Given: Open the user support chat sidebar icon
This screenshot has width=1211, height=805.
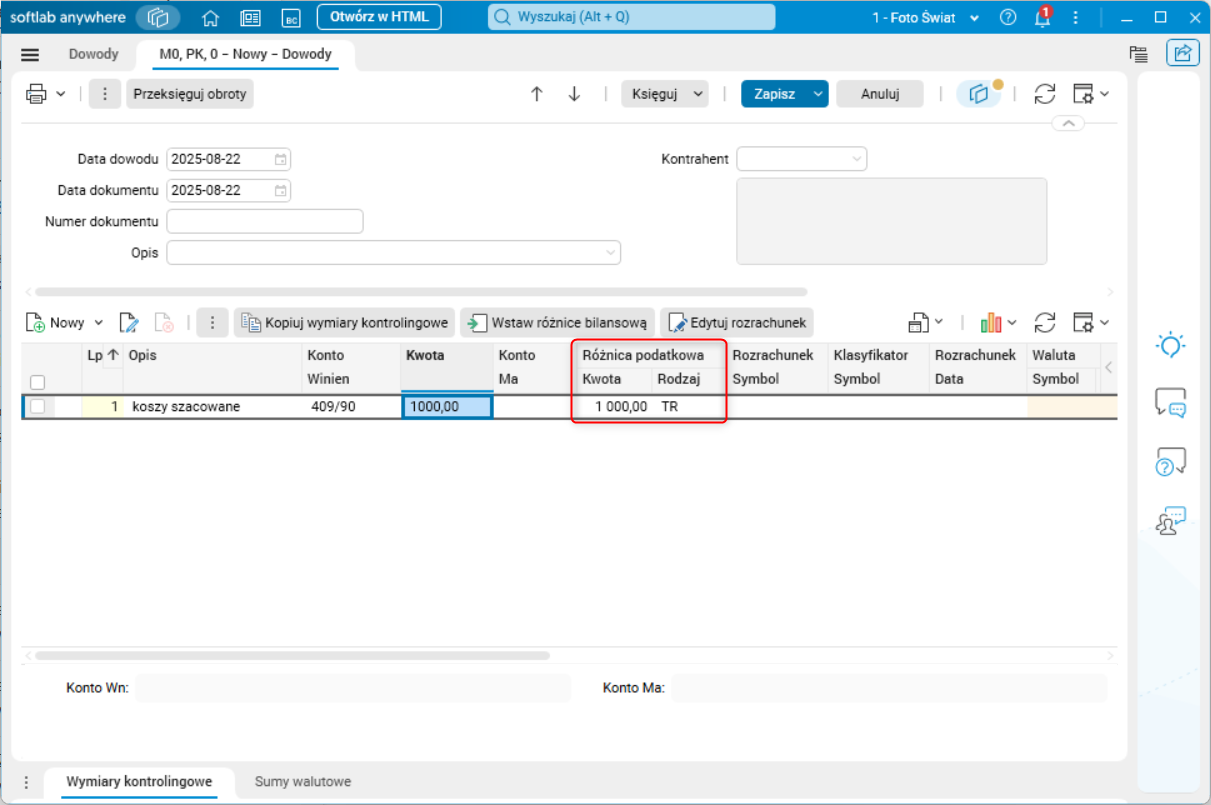Looking at the screenshot, I should (x=1170, y=520).
